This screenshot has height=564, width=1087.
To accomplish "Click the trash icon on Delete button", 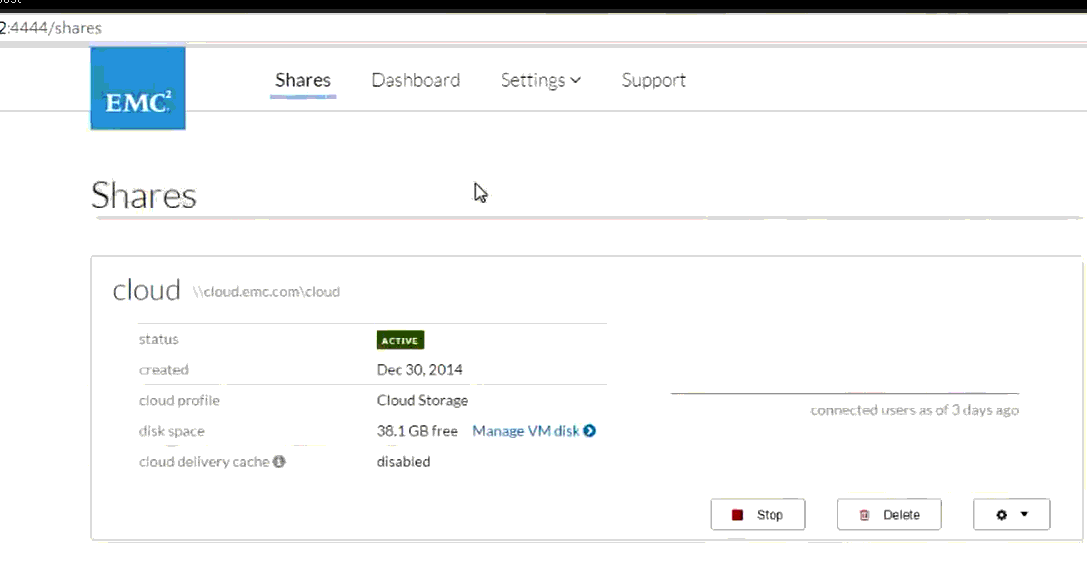I will 864,515.
